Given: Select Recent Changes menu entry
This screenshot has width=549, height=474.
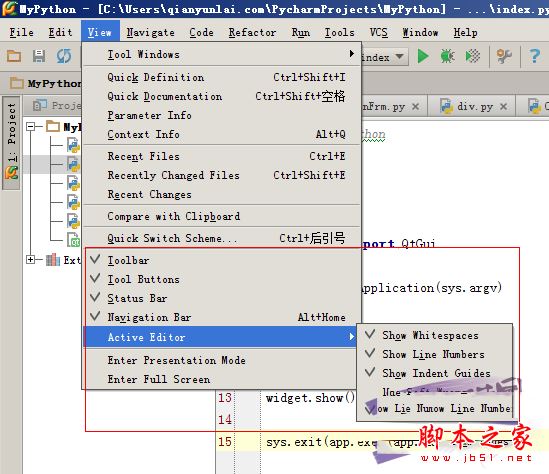Looking at the screenshot, I should [x=222, y=194].
